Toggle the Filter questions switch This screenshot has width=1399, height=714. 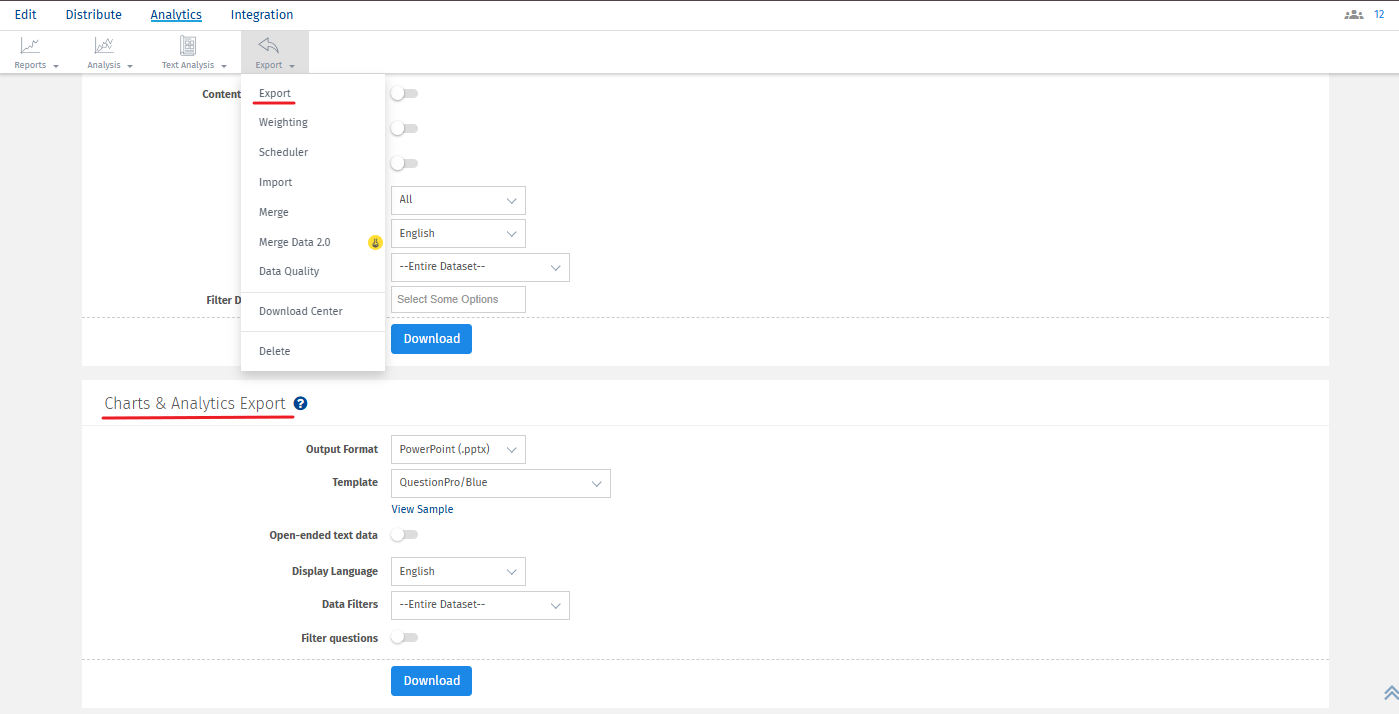pos(404,637)
